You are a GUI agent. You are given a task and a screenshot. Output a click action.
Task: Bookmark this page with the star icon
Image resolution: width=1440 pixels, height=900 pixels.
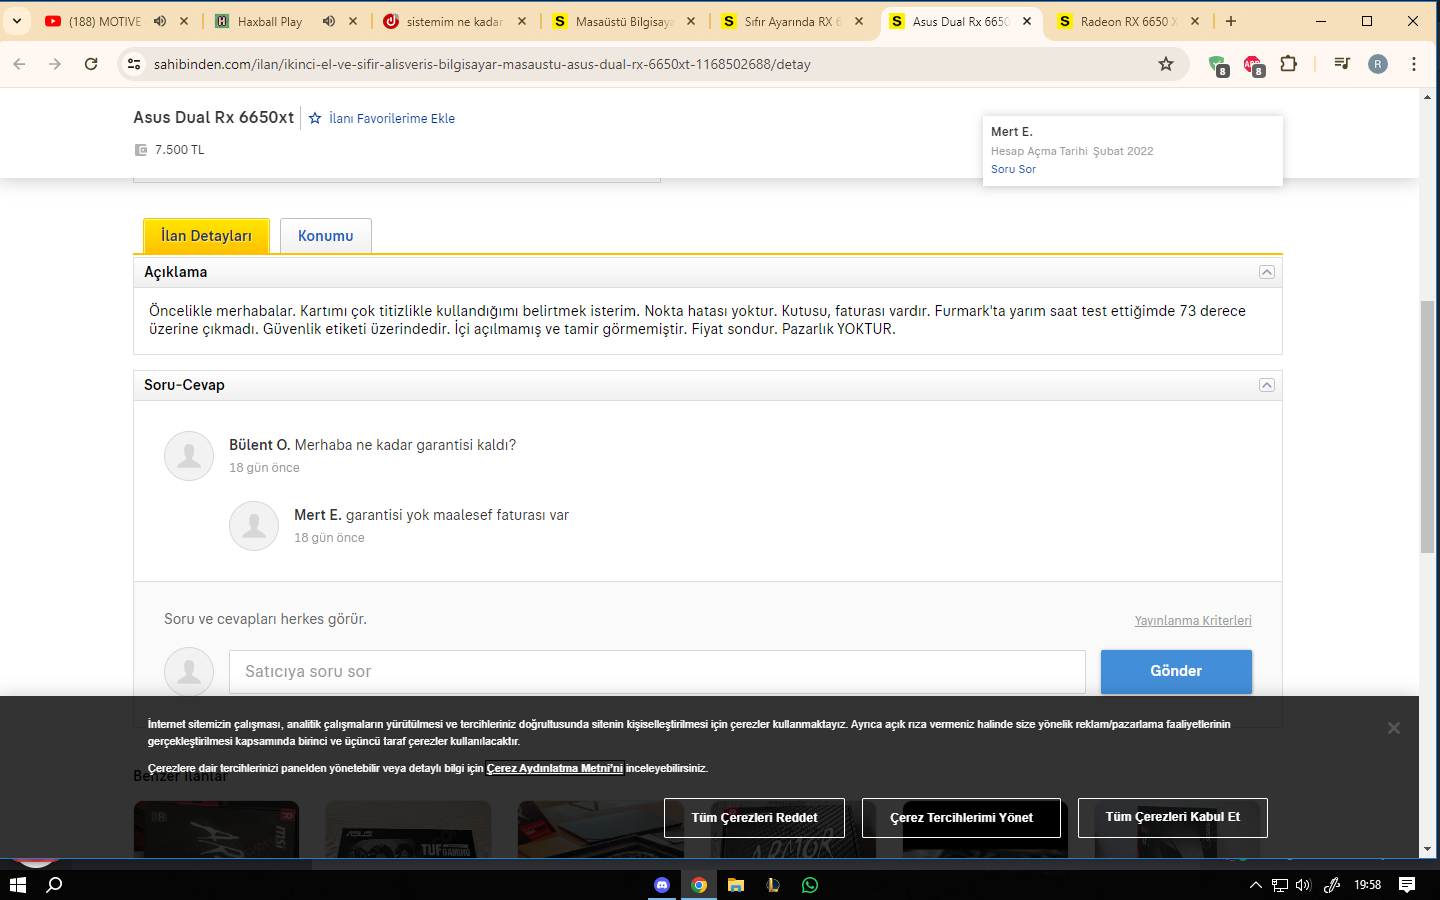coord(1166,64)
